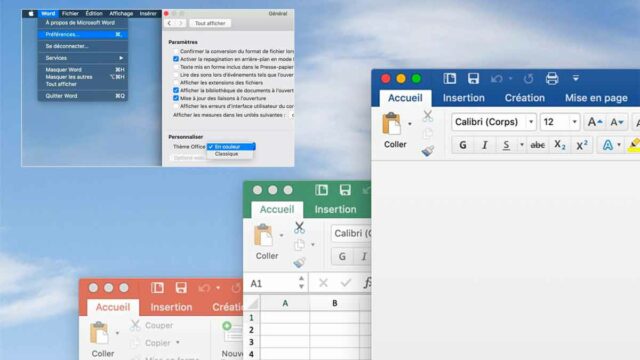Image resolution: width=640 pixels, height=360 pixels.
Task: Apply subscript X₂ in Word's ribbon
Action: [560, 145]
